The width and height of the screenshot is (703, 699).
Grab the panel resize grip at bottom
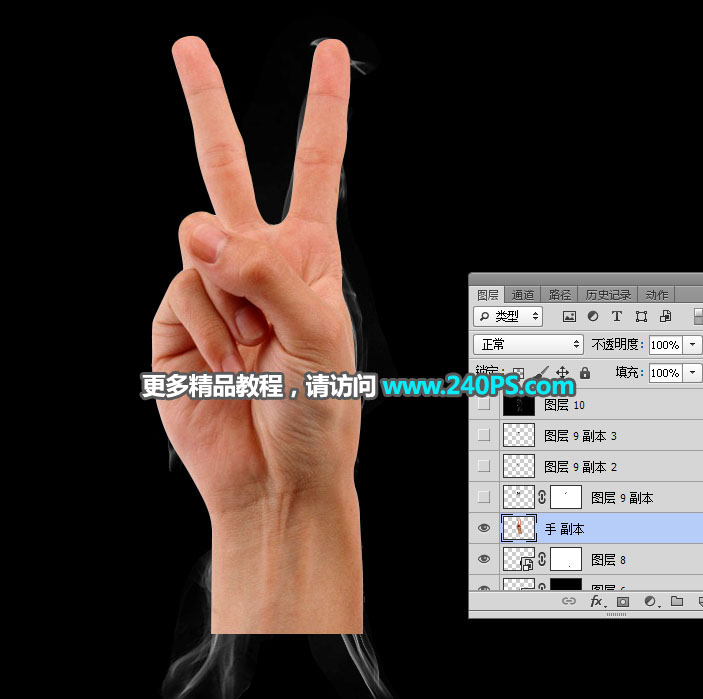[616, 614]
